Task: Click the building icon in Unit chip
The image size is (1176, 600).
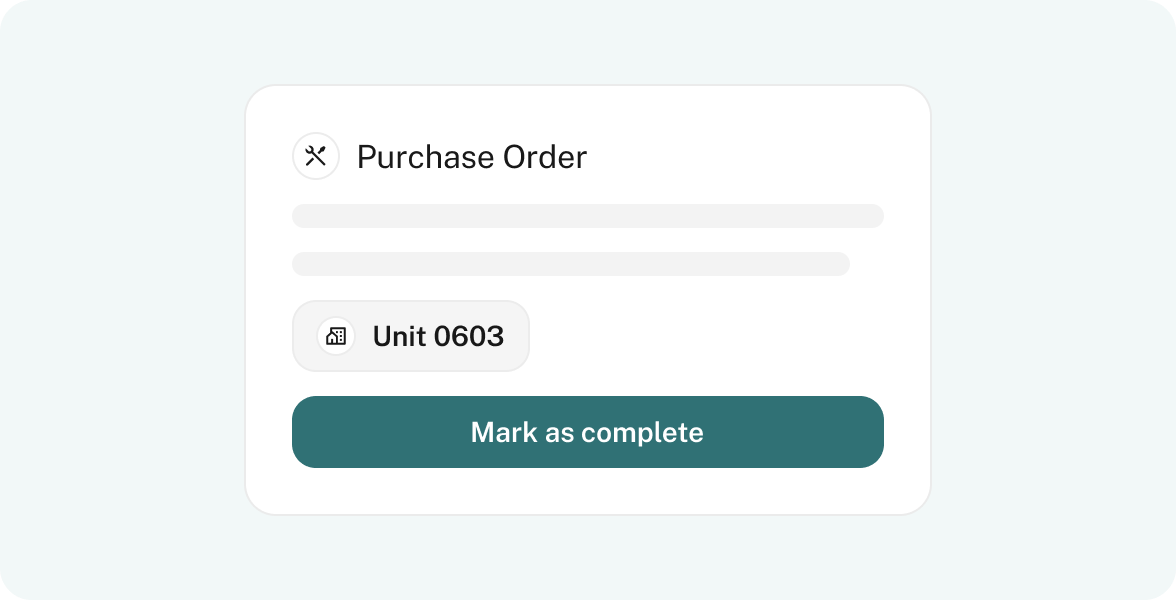Action: 336,336
